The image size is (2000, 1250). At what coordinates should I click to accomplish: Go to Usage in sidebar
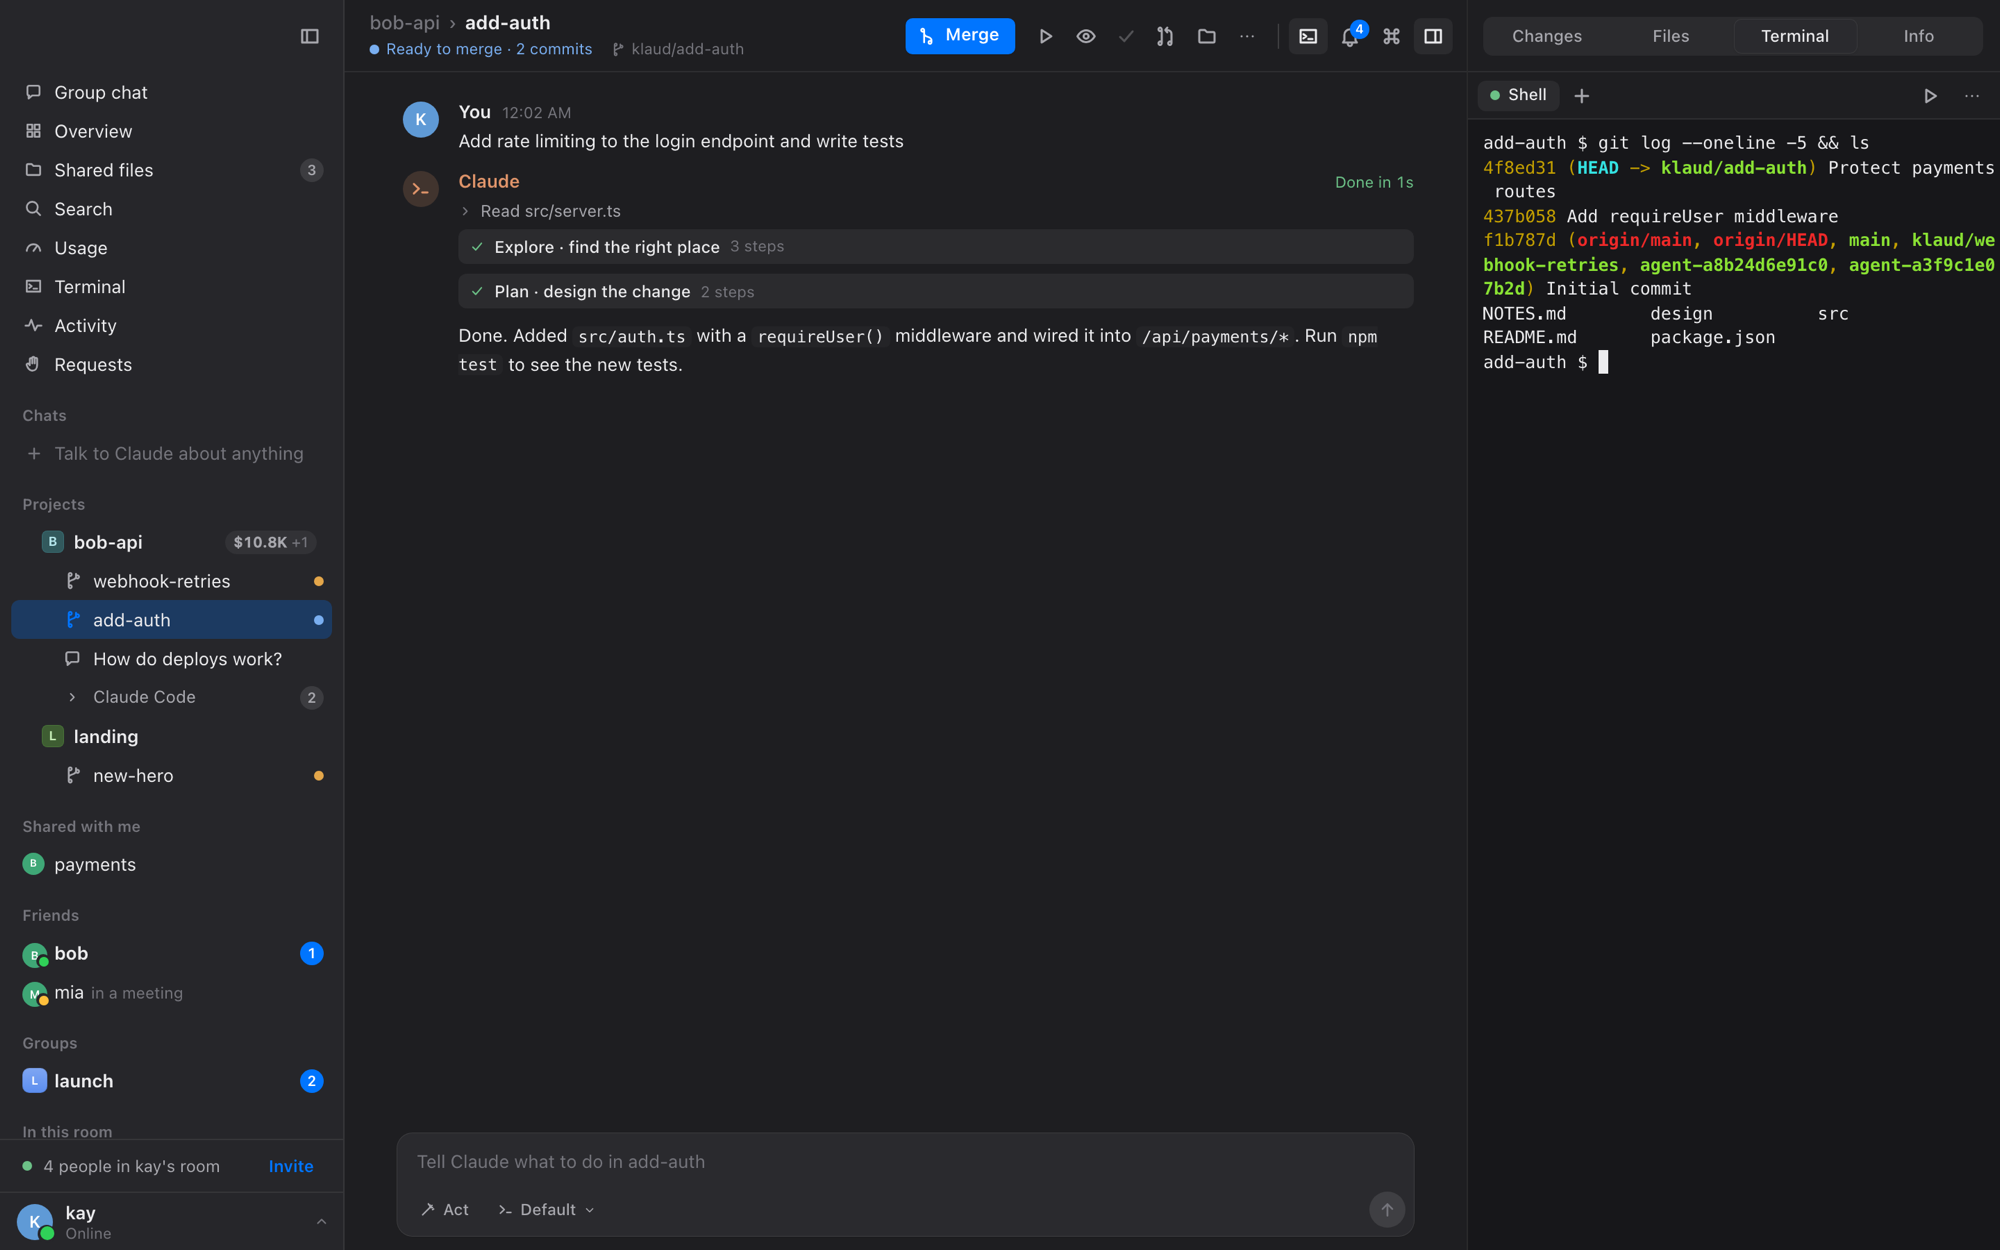171,248
